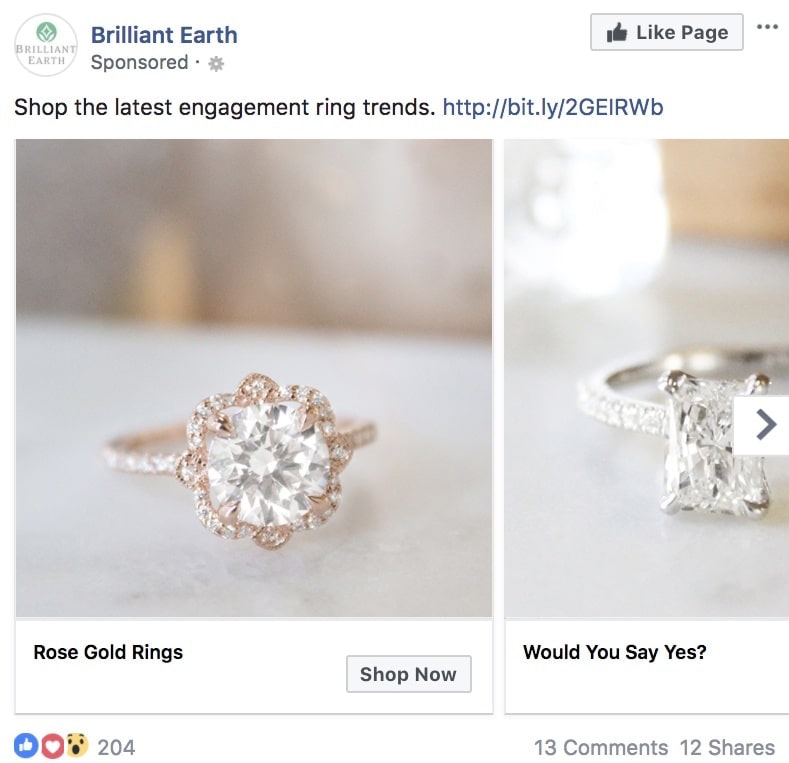This screenshot has height=763, width=789.
Task: Click the Would You Say Yes? headline
Action: pyautogui.click(x=614, y=653)
